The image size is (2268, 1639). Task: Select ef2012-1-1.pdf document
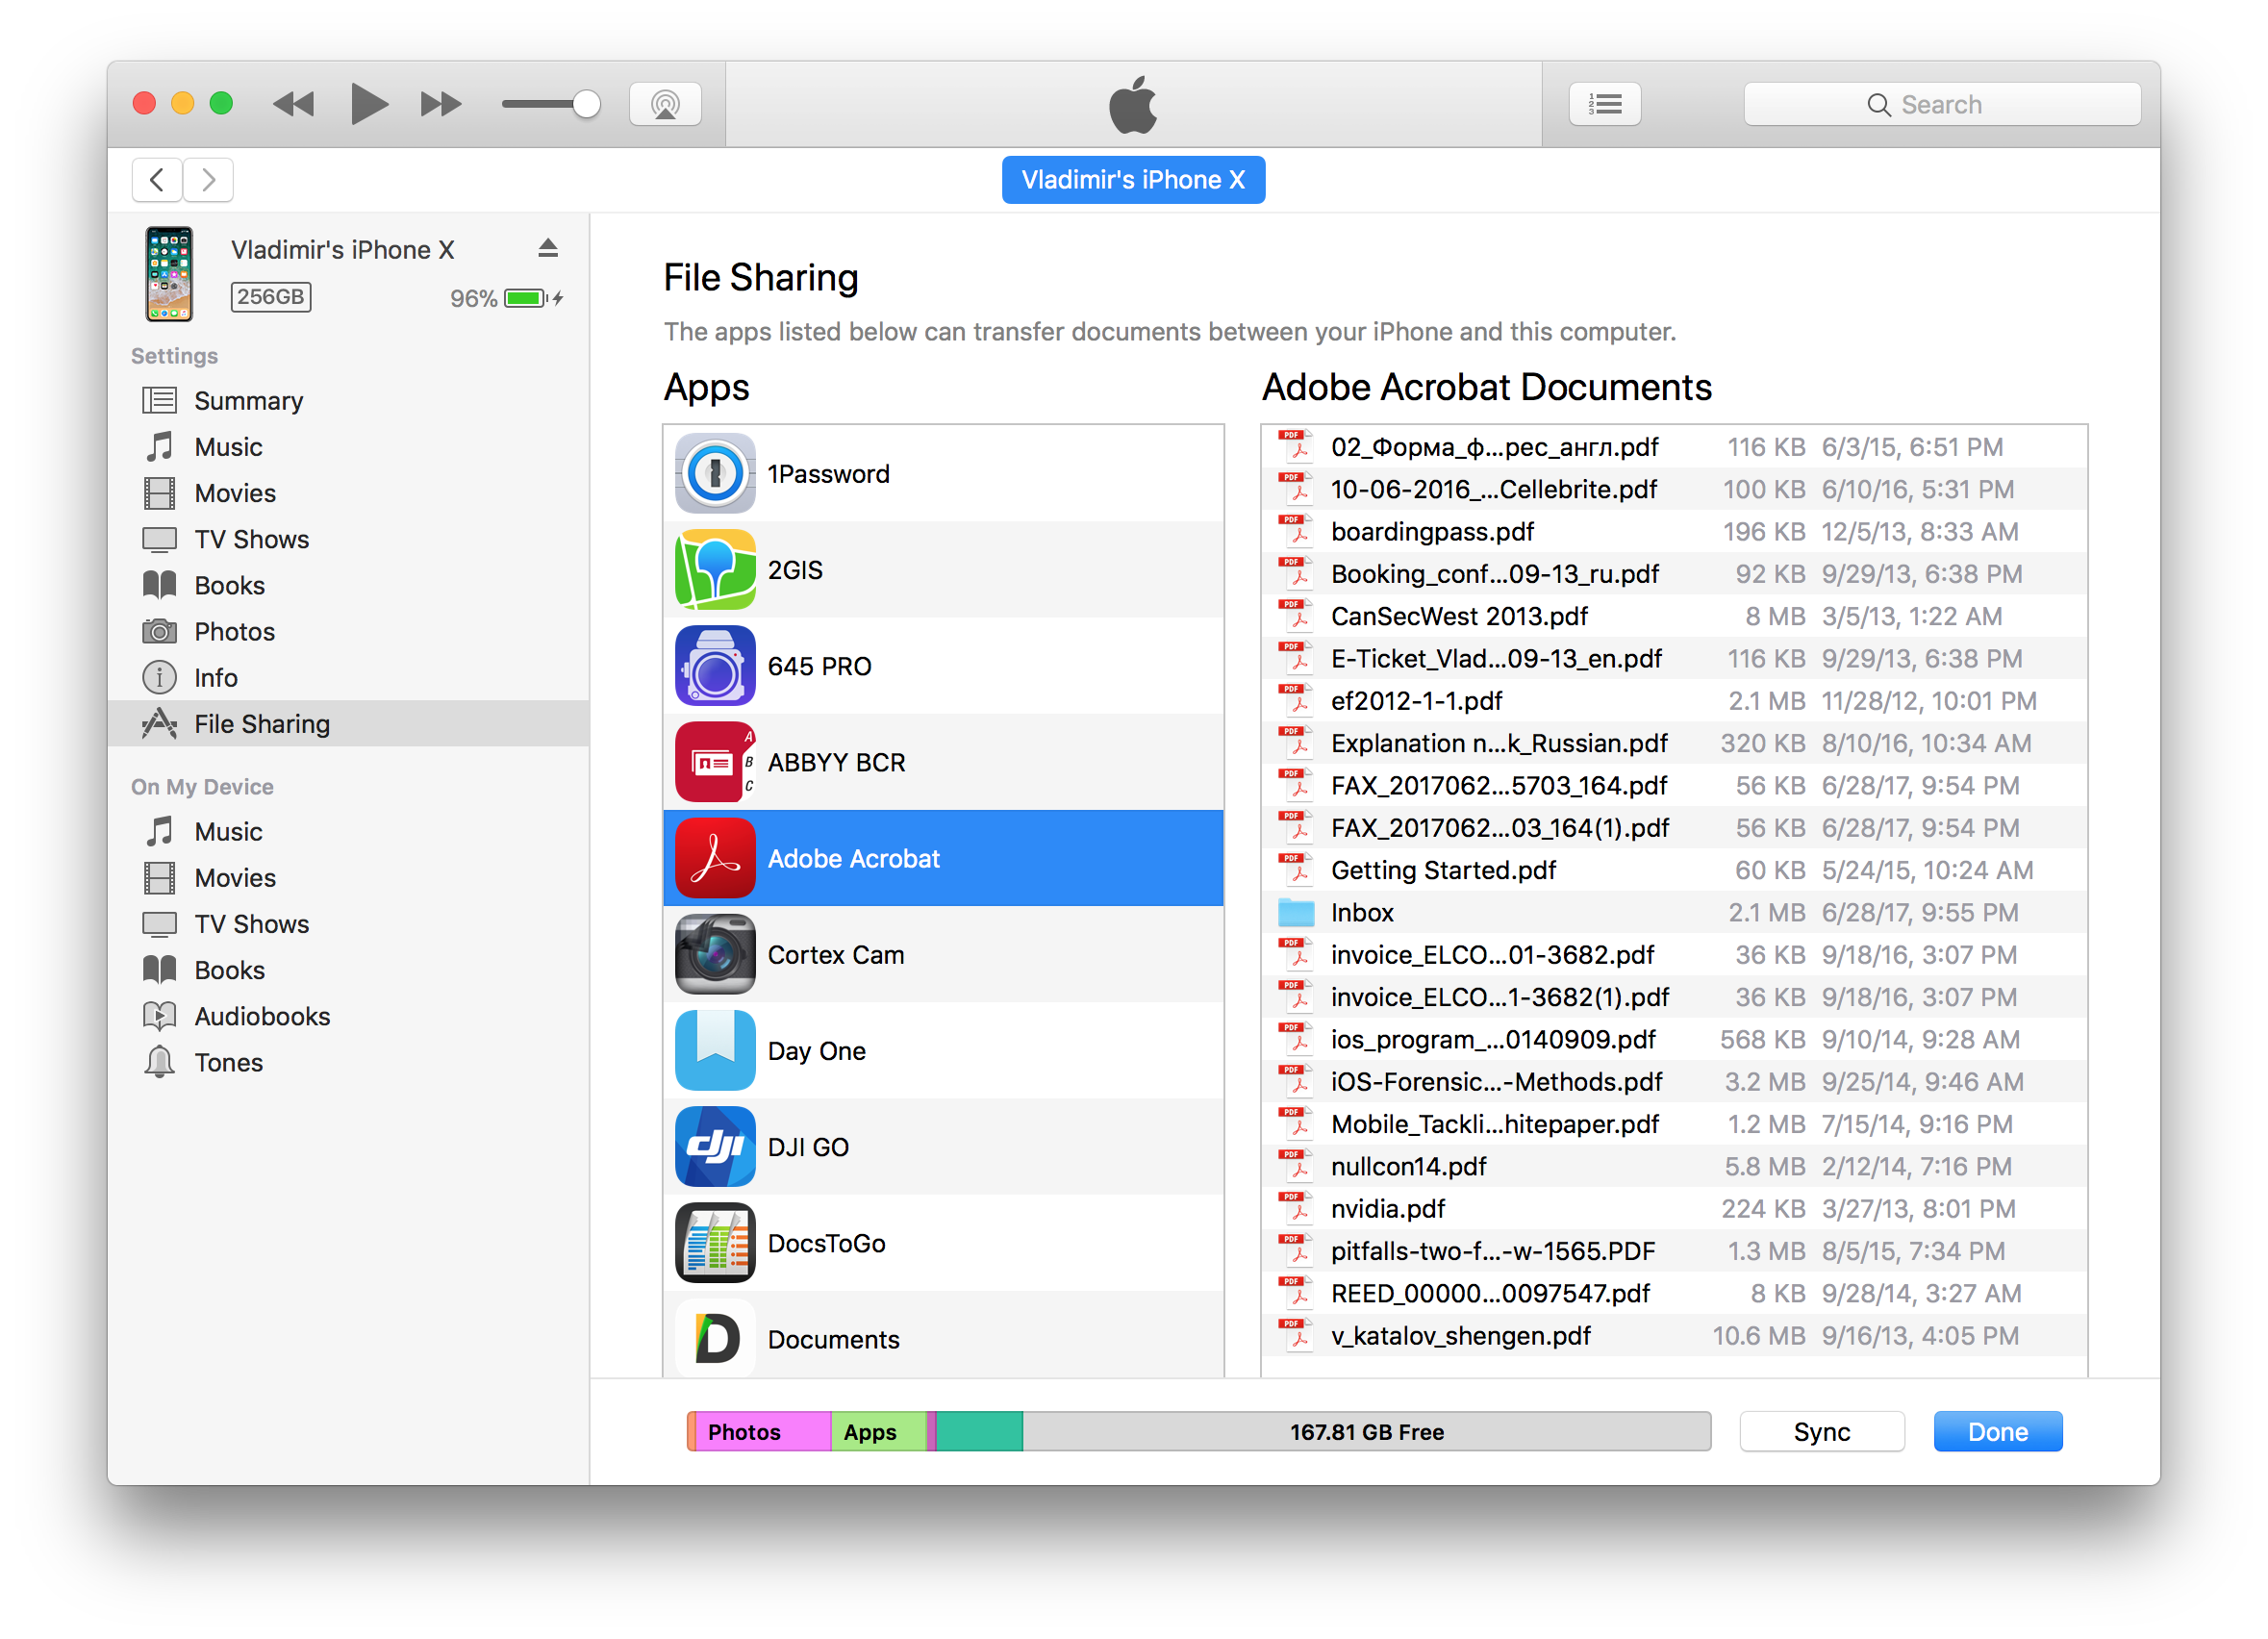click(x=1674, y=700)
